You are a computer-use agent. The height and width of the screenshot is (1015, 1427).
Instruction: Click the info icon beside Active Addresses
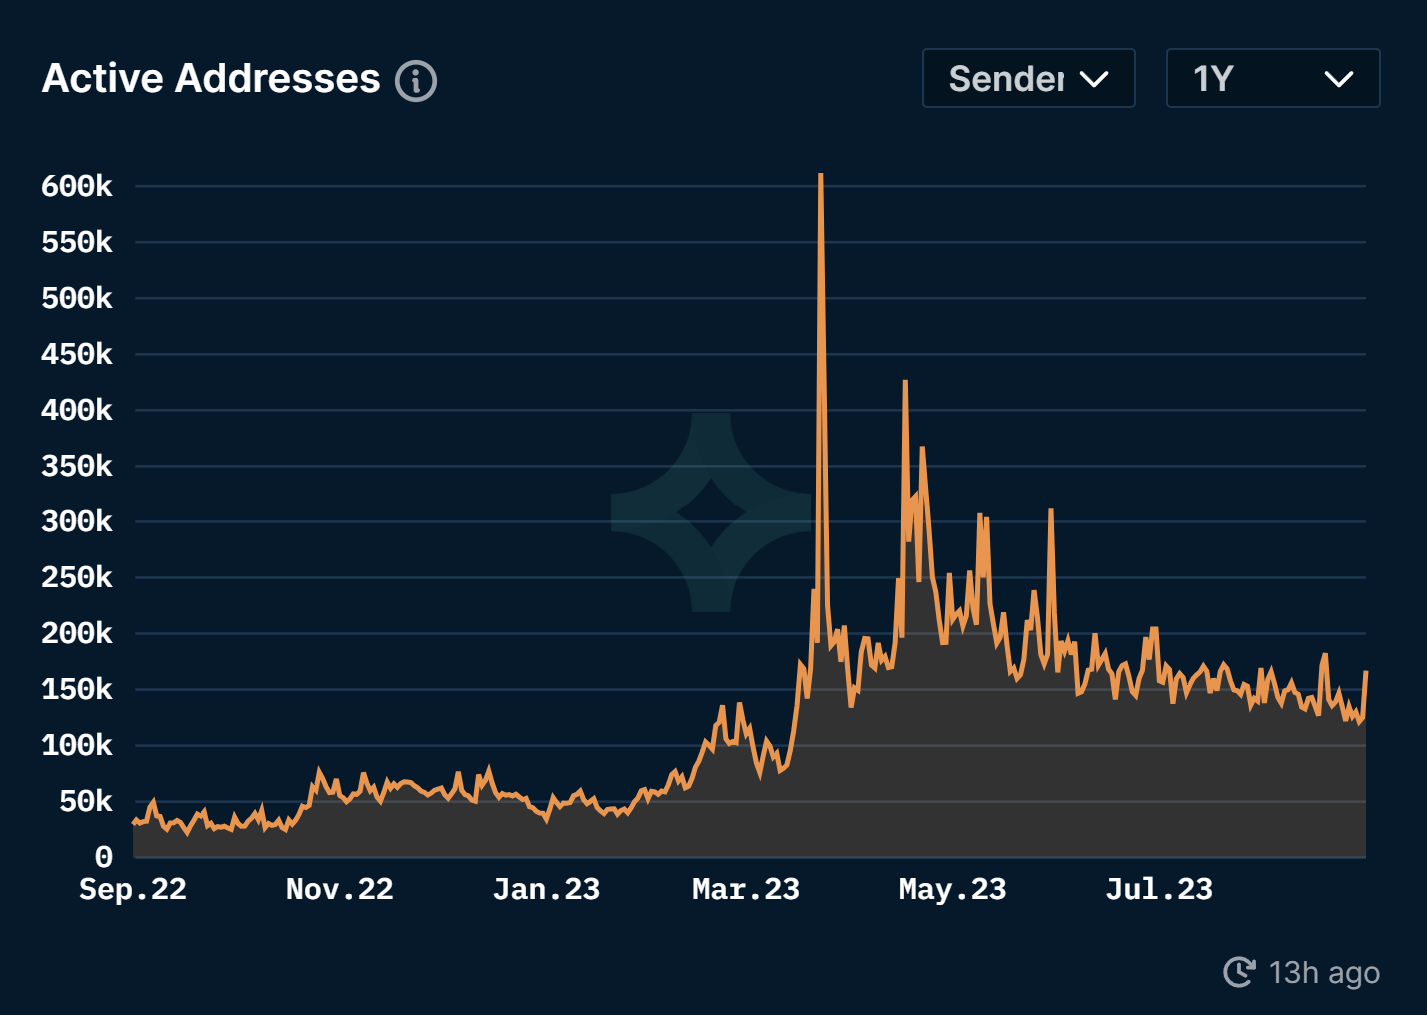[416, 81]
